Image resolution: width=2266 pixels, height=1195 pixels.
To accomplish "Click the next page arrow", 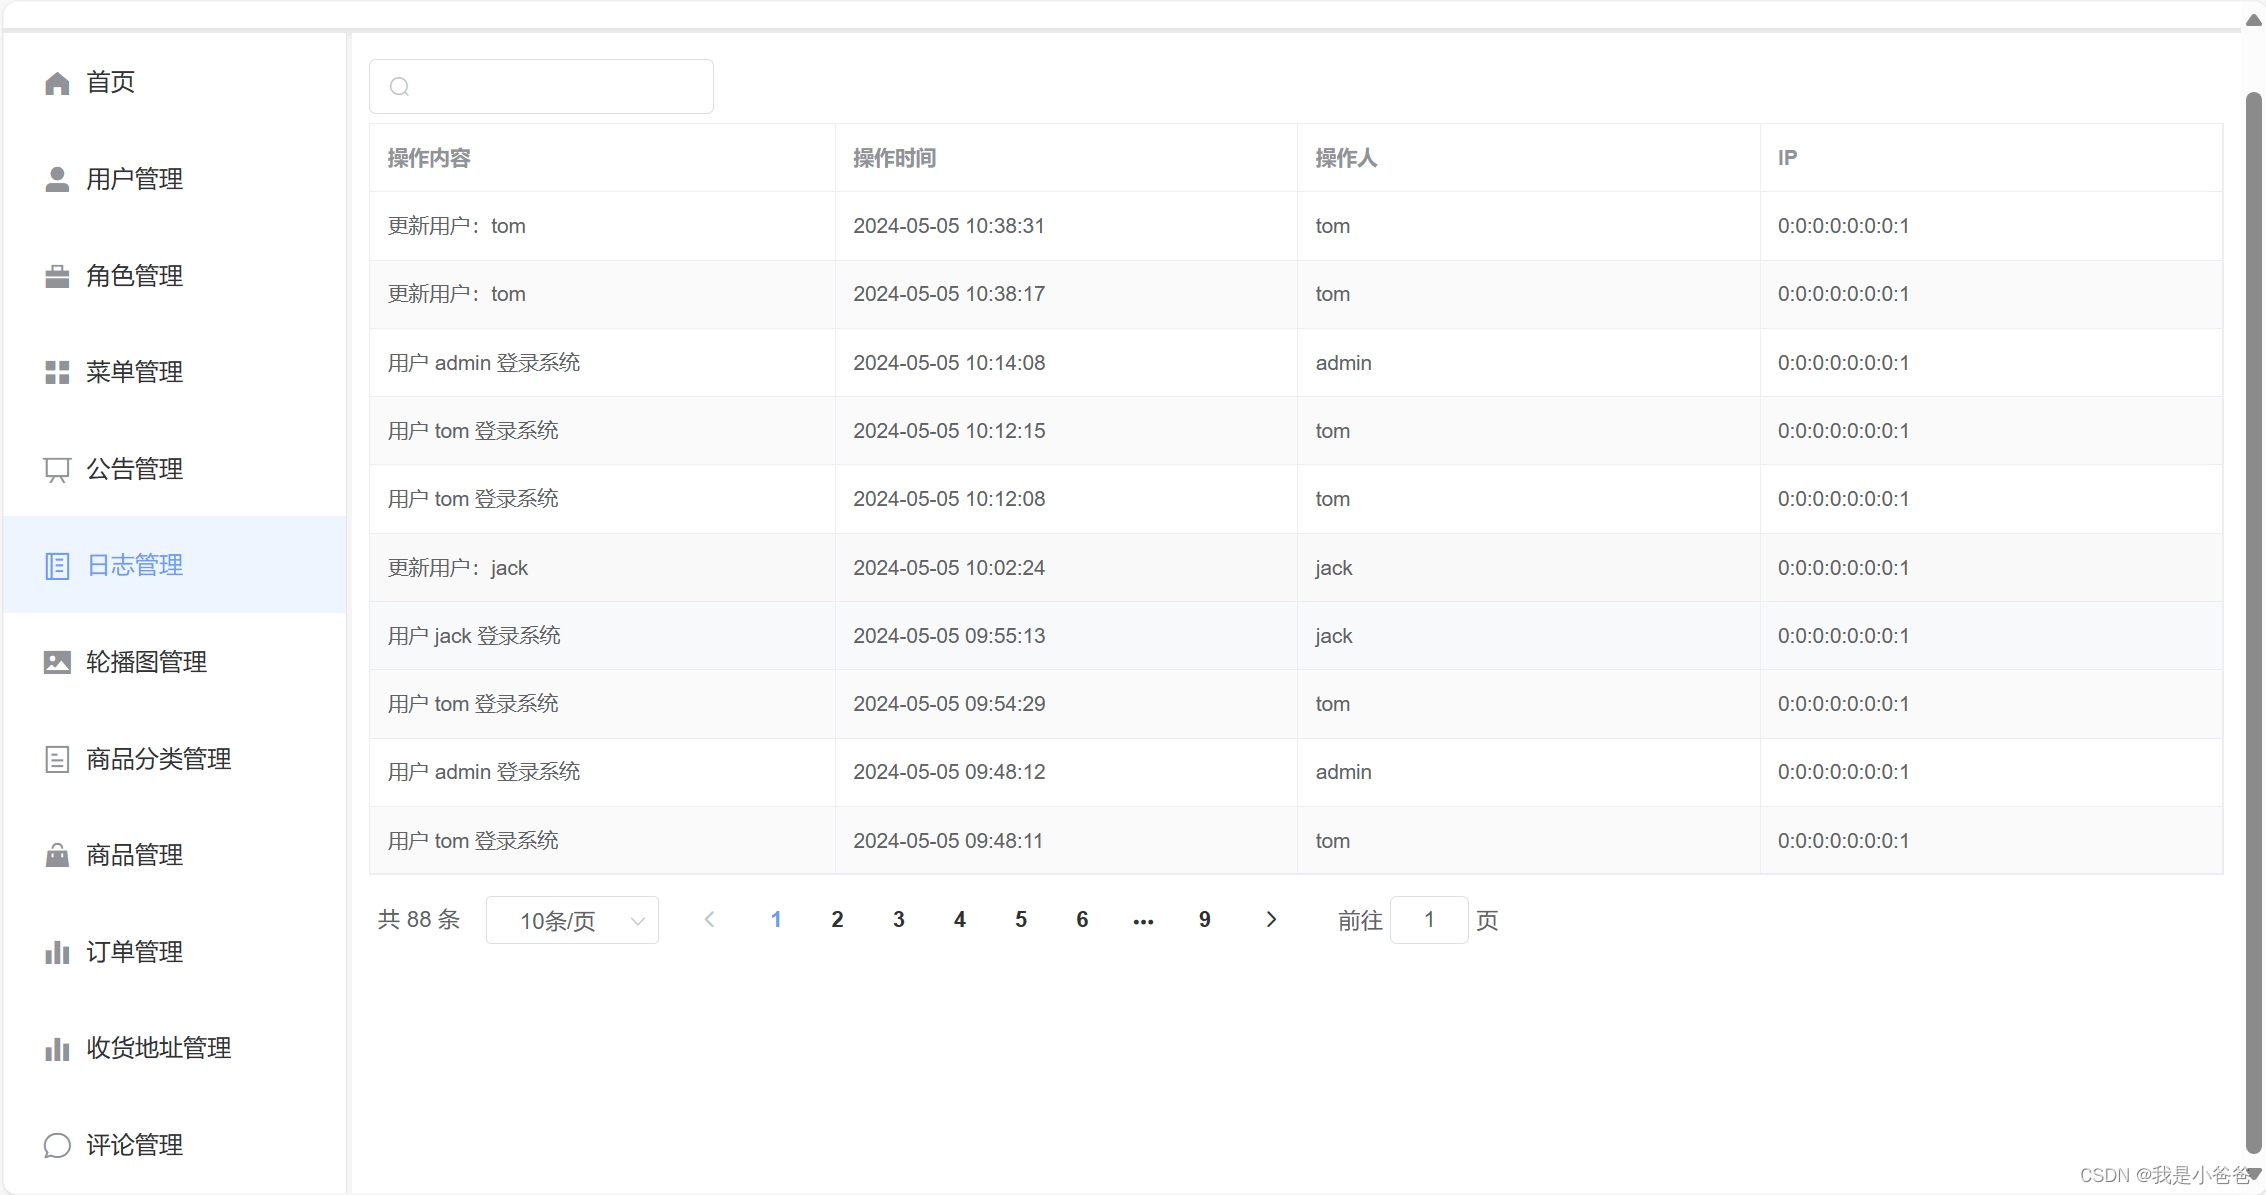I will [x=1271, y=919].
